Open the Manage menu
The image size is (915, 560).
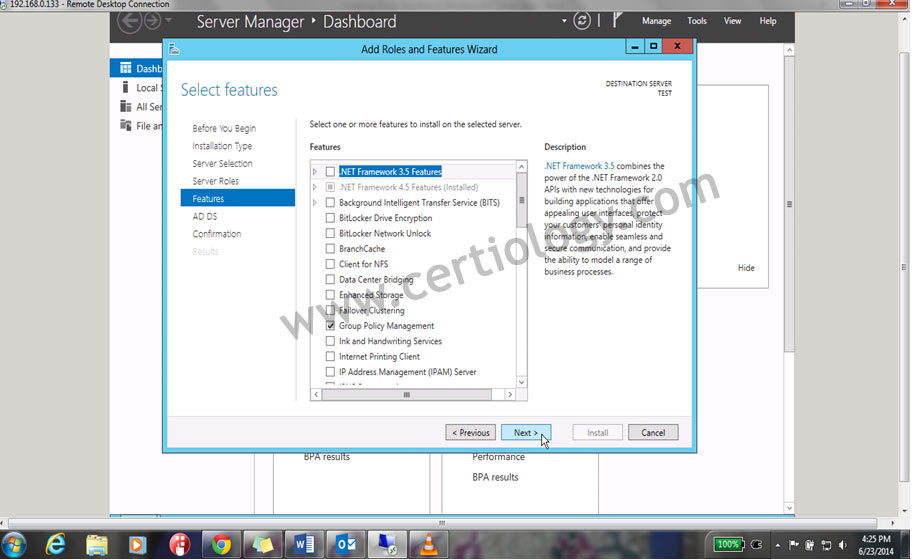pos(656,21)
